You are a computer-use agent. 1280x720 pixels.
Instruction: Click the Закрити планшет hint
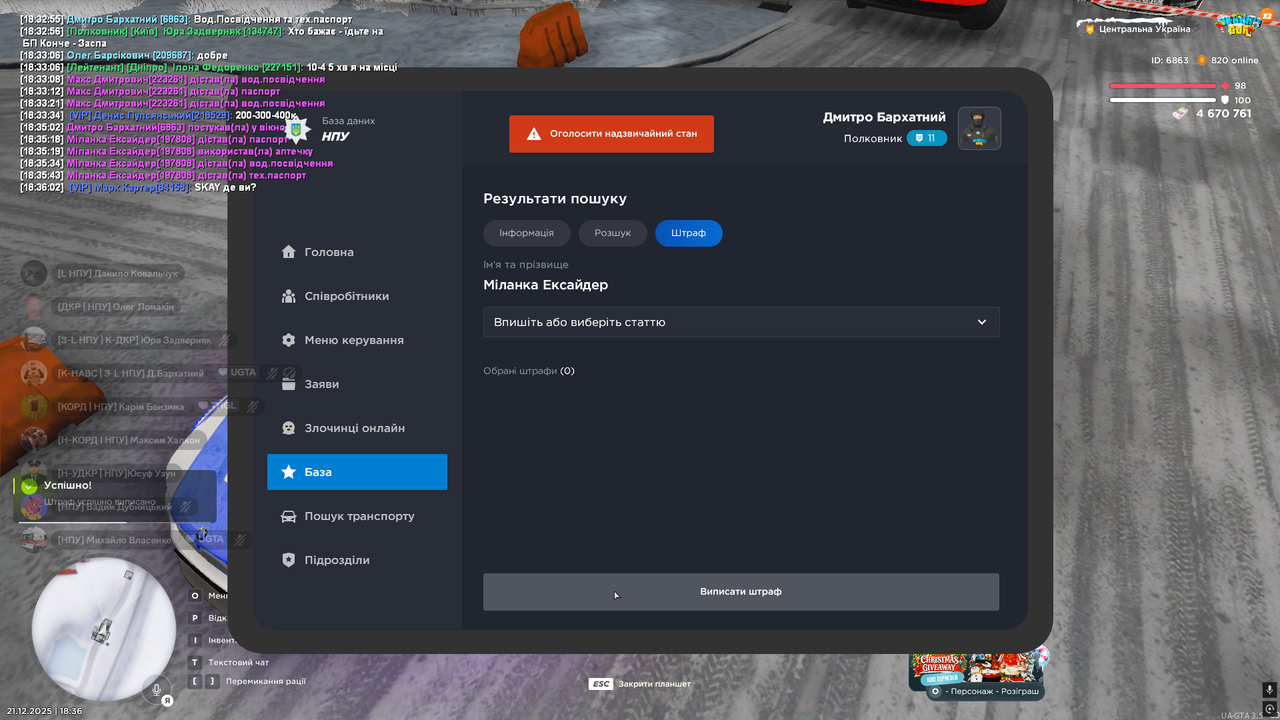(654, 684)
